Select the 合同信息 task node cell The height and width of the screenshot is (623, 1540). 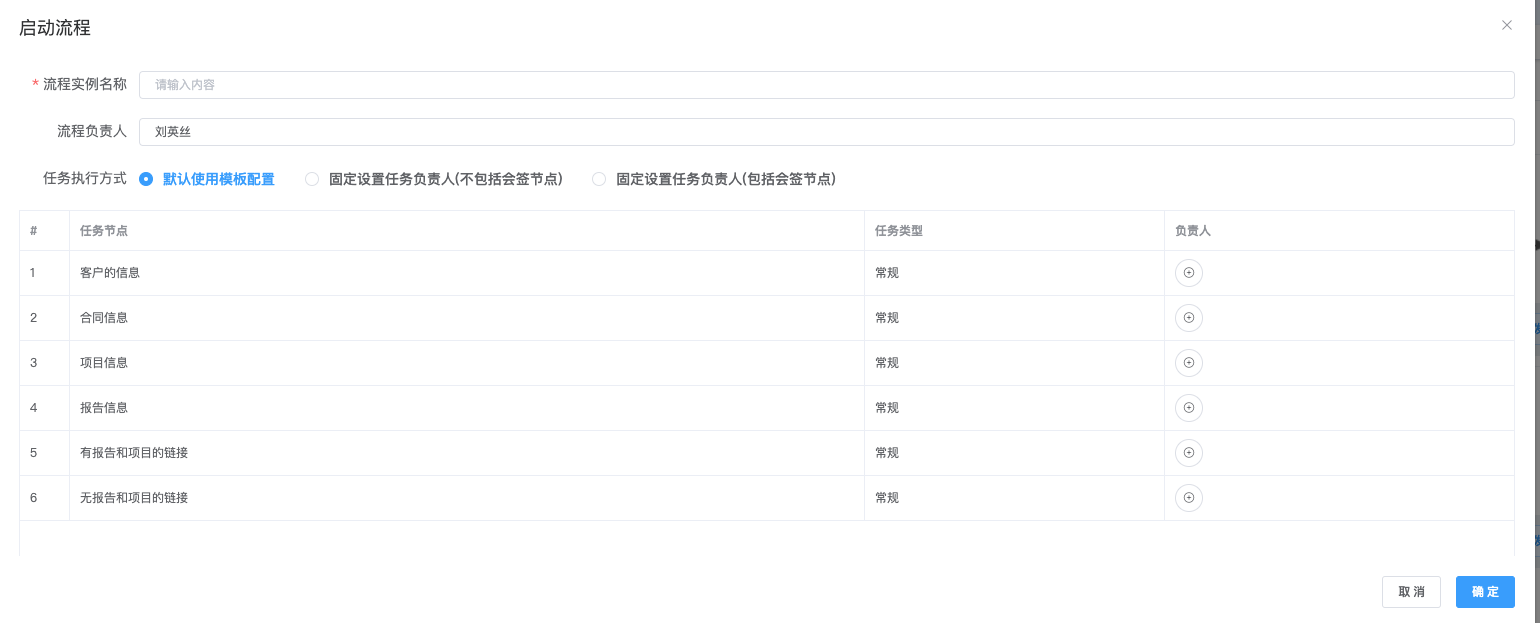[466, 317]
